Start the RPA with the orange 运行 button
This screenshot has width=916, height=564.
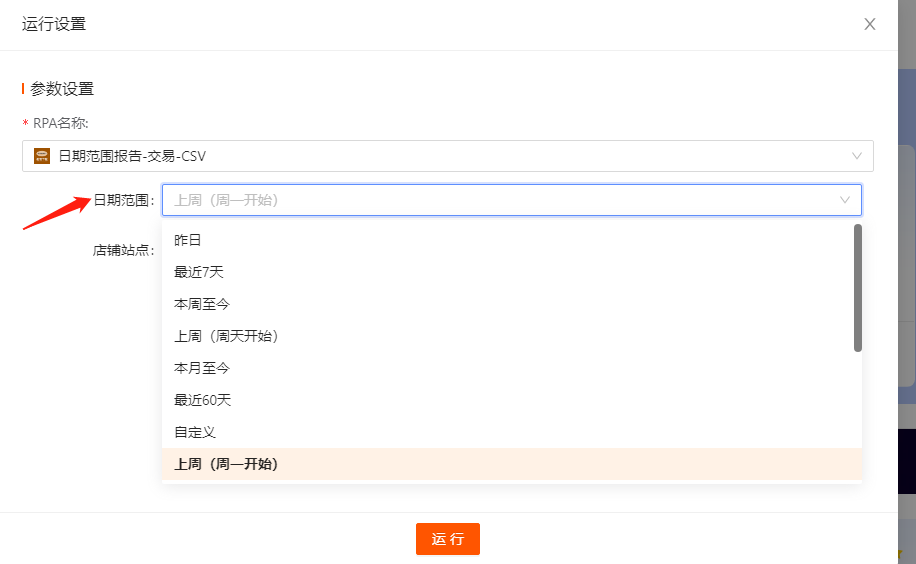pos(447,539)
